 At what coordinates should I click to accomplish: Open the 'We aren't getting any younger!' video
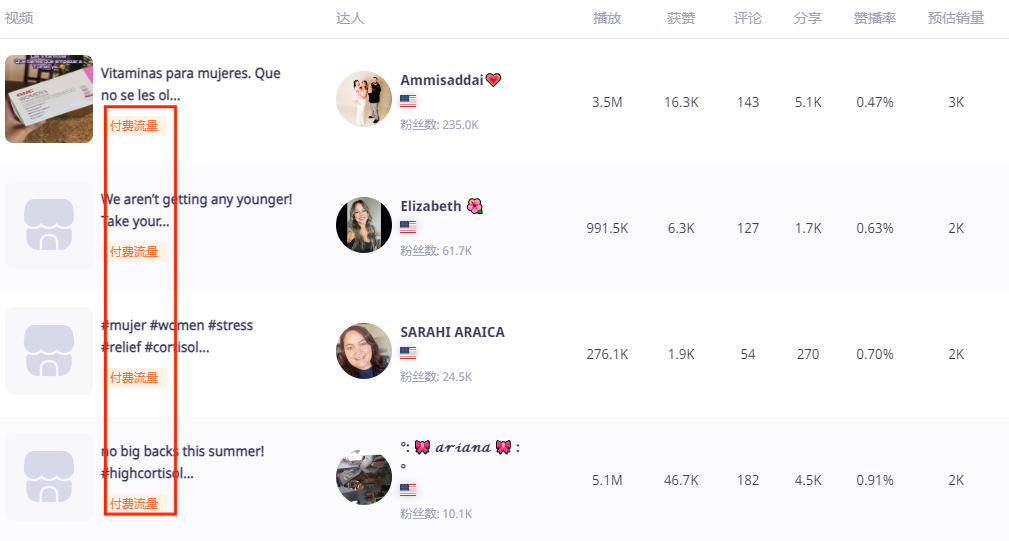pos(196,200)
